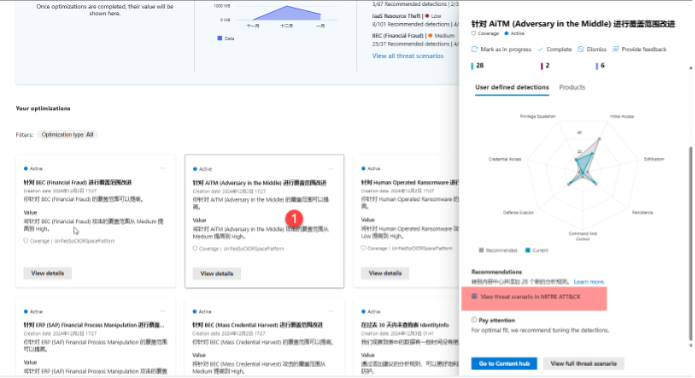Click the Persistence radar label
This screenshot has width=695, height=378.
[x=642, y=213]
